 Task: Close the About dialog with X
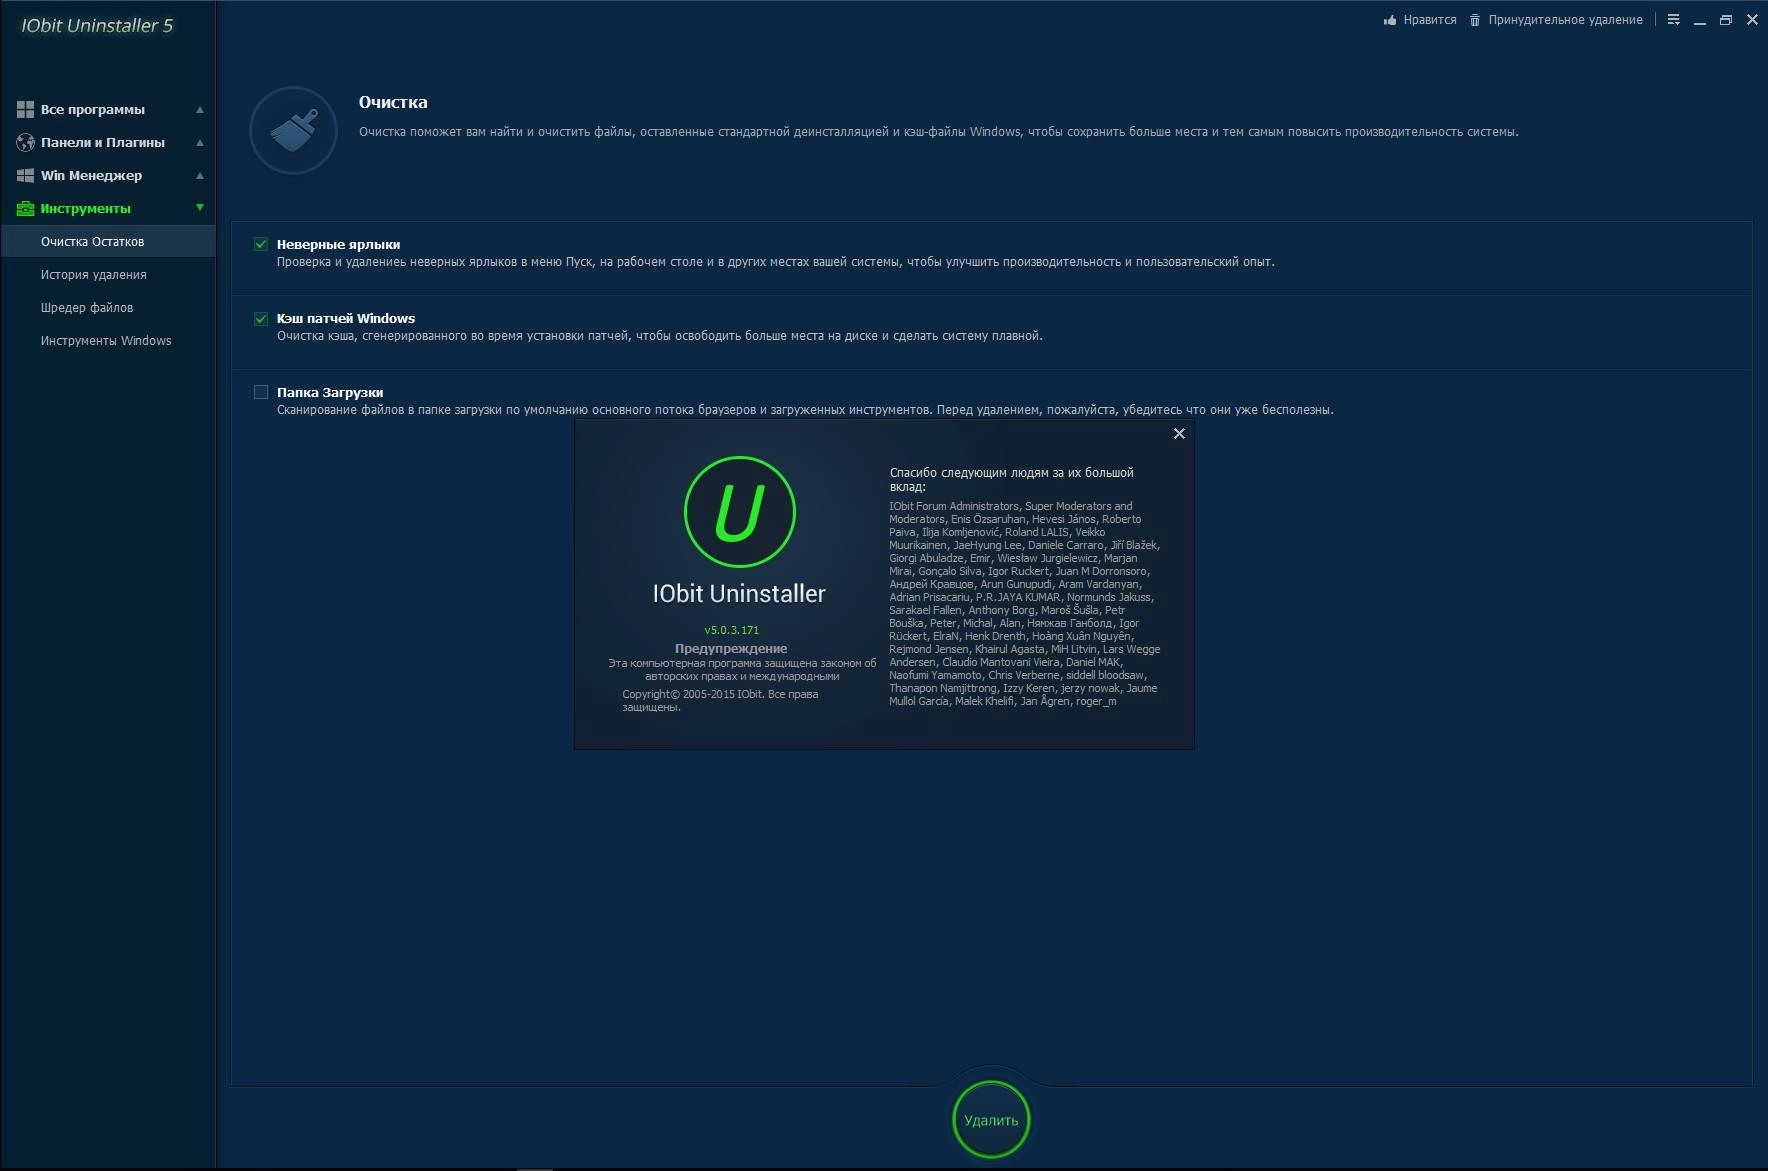click(1179, 433)
